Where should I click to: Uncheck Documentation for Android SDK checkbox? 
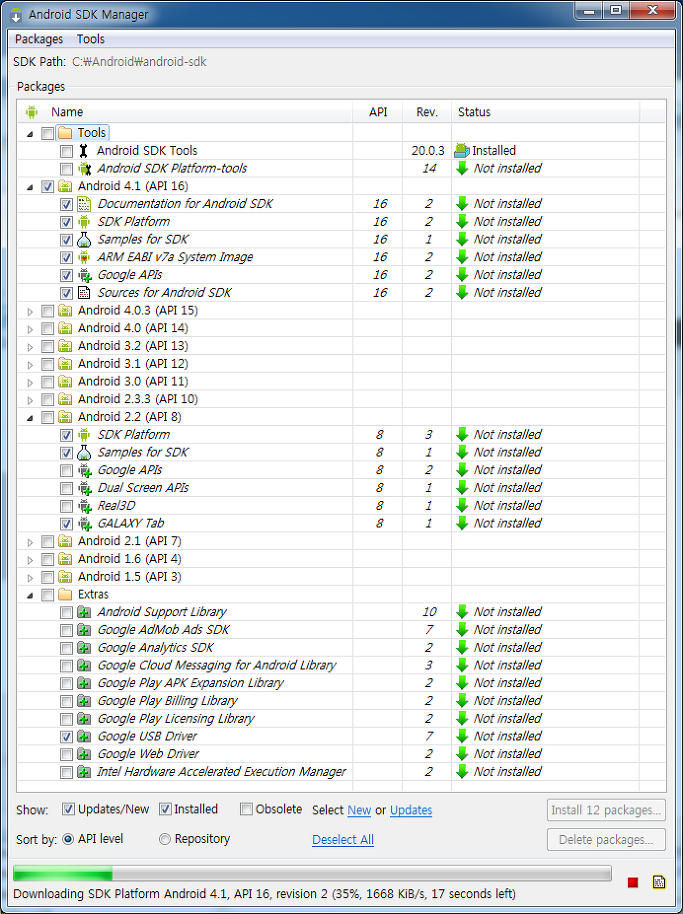66,205
